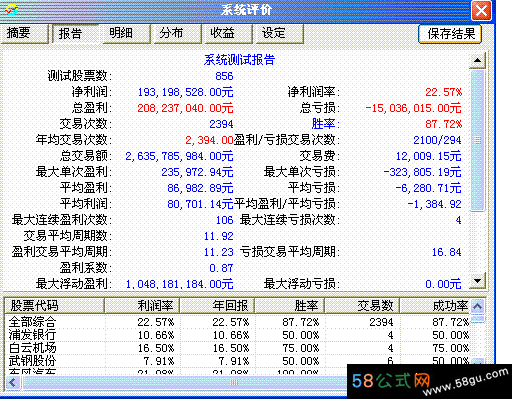Click the 总交易额 value 2,635,785,984.00元
512x399 pixels.
tap(179, 156)
